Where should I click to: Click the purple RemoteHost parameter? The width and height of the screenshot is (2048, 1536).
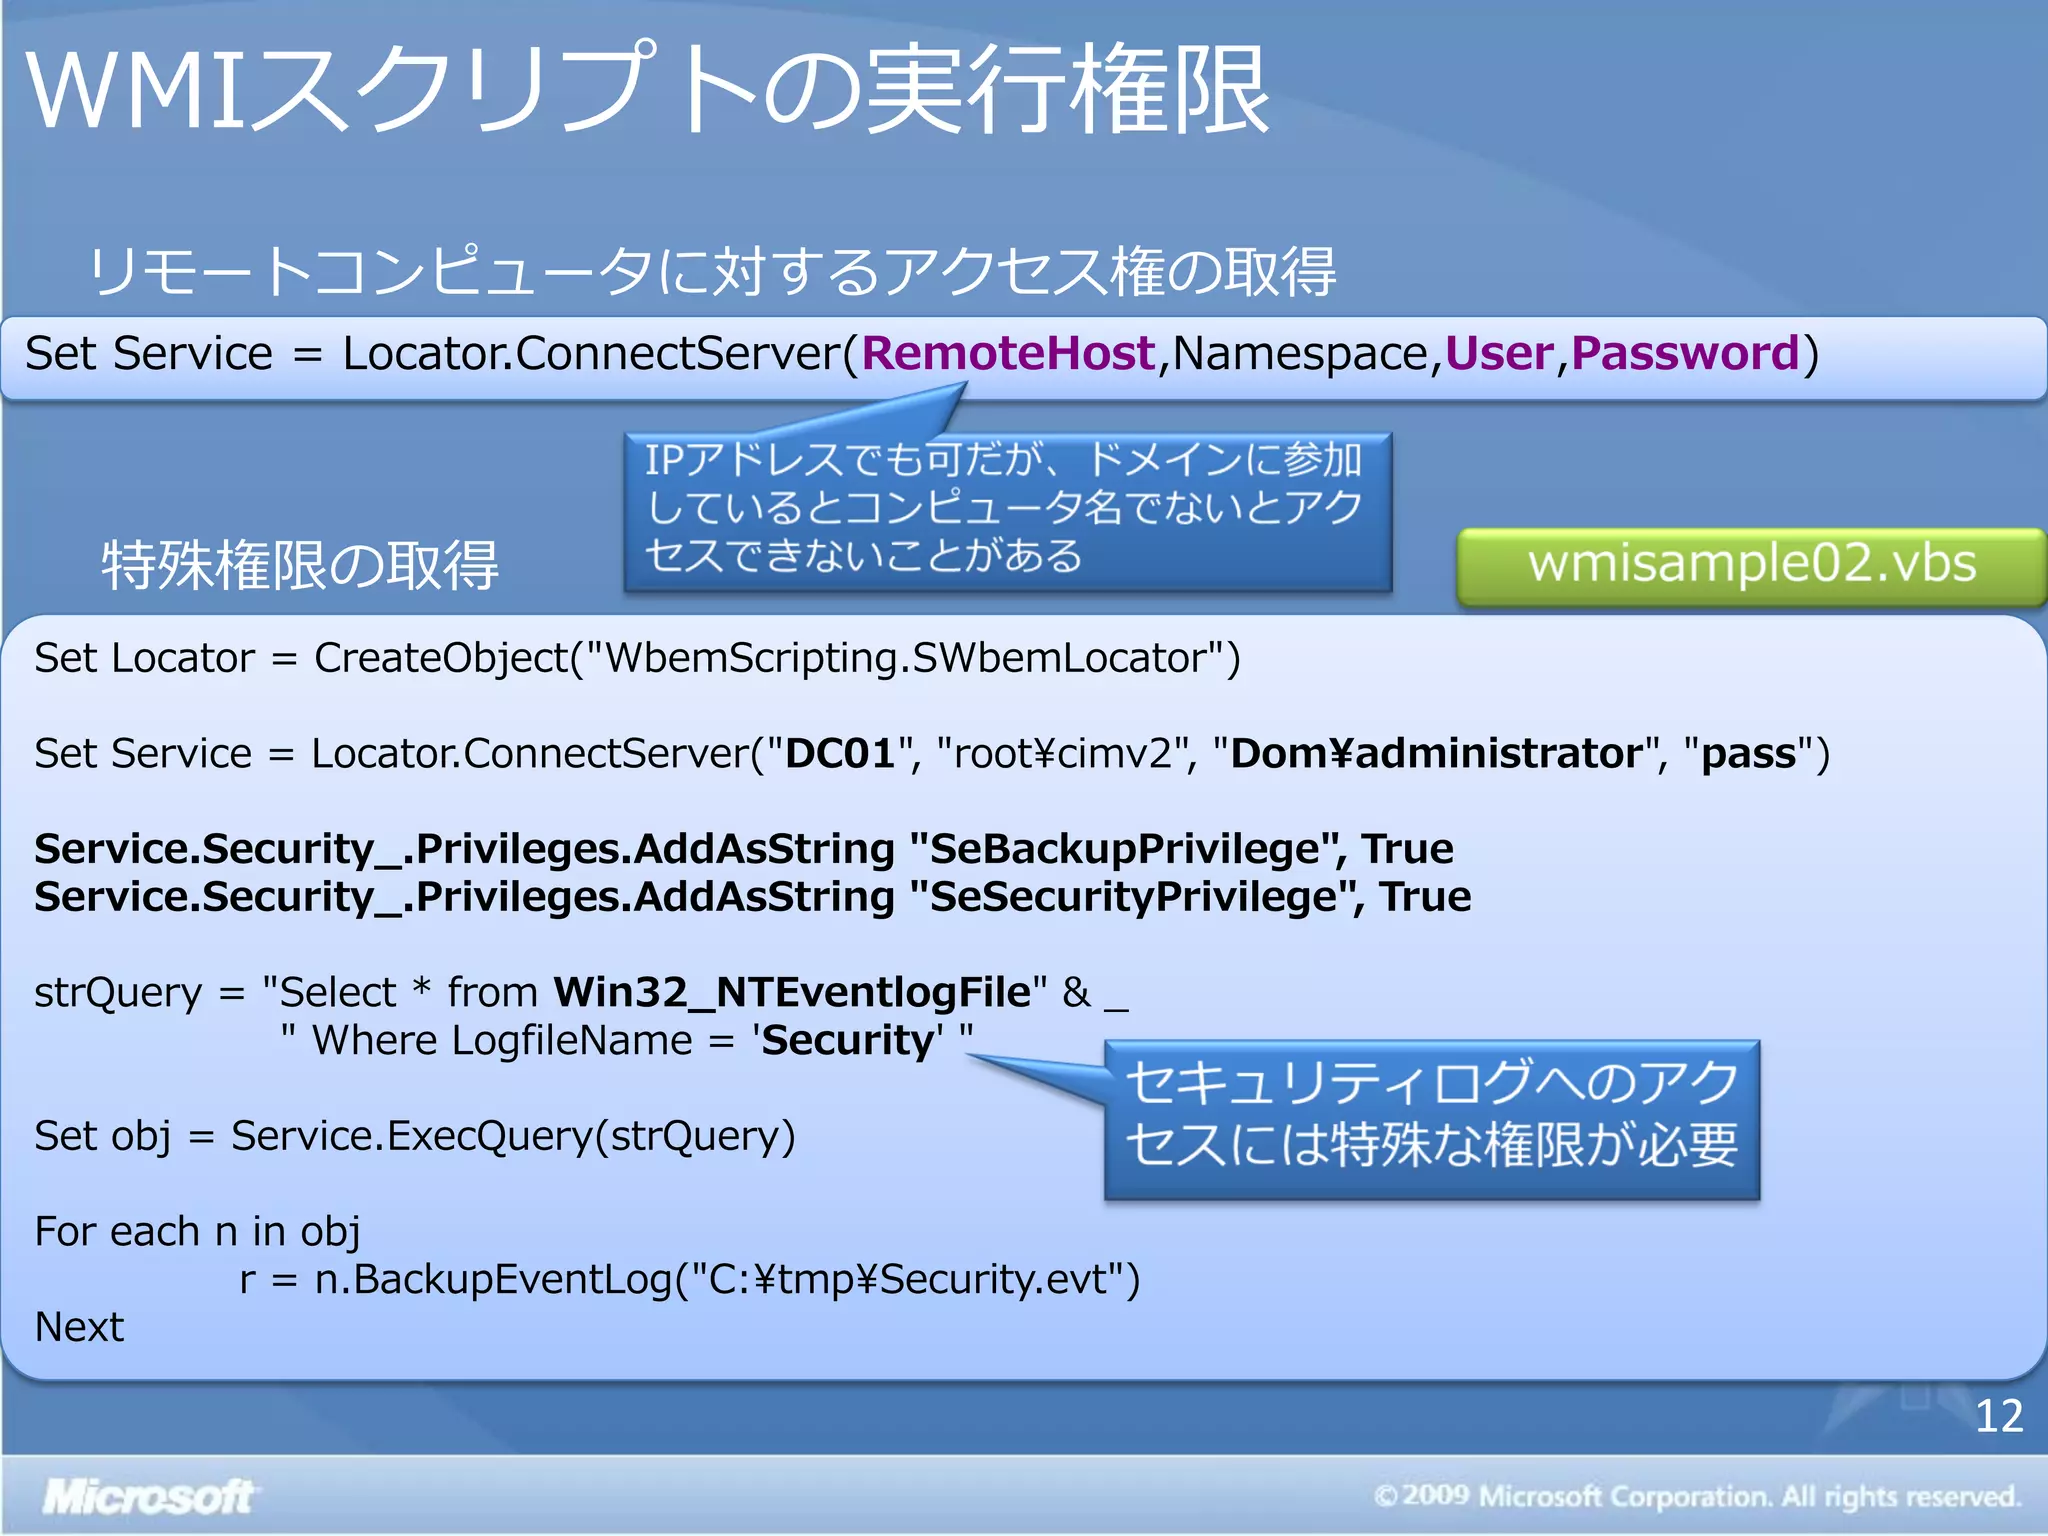pos(1008,353)
